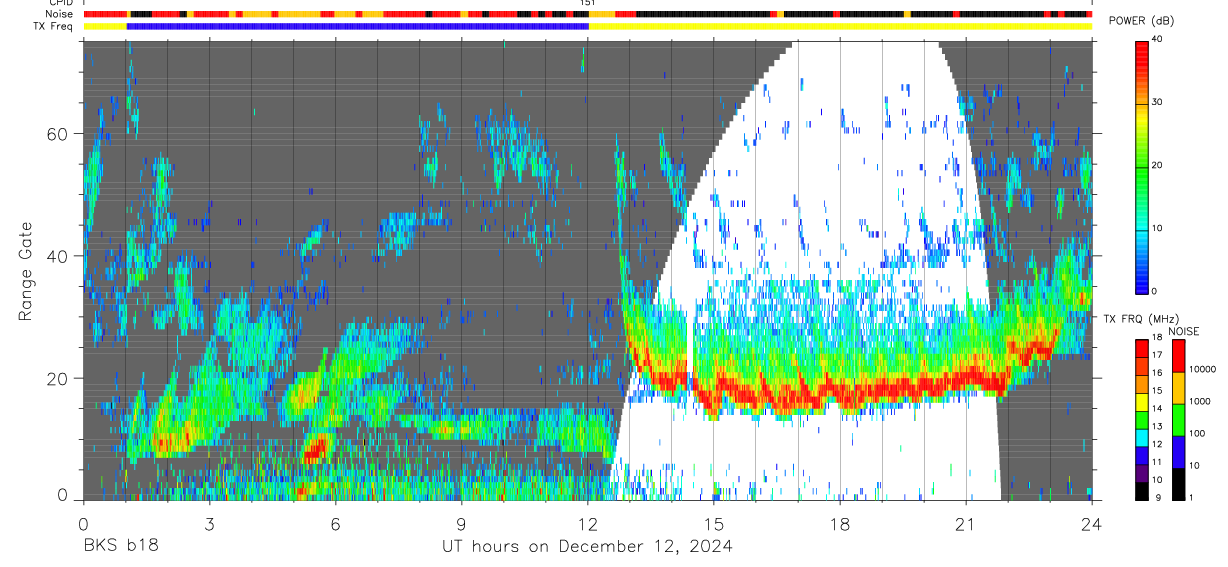Click the '14' TX FRQ legend value

click(x=1157, y=409)
